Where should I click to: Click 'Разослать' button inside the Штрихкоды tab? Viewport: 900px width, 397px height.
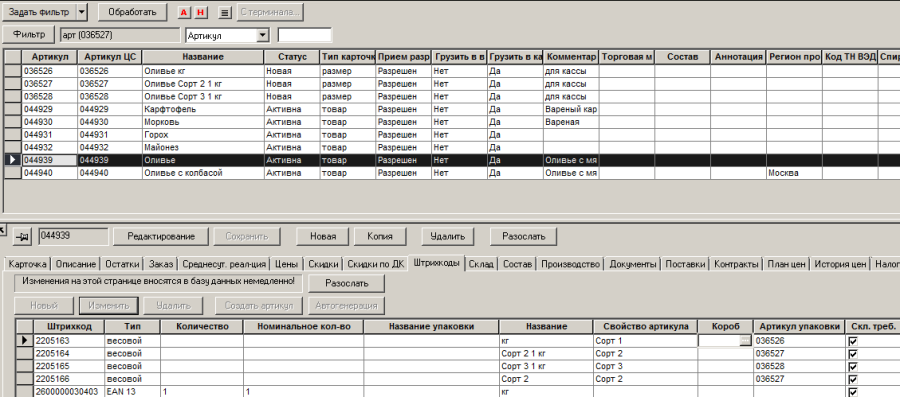(347, 283)
